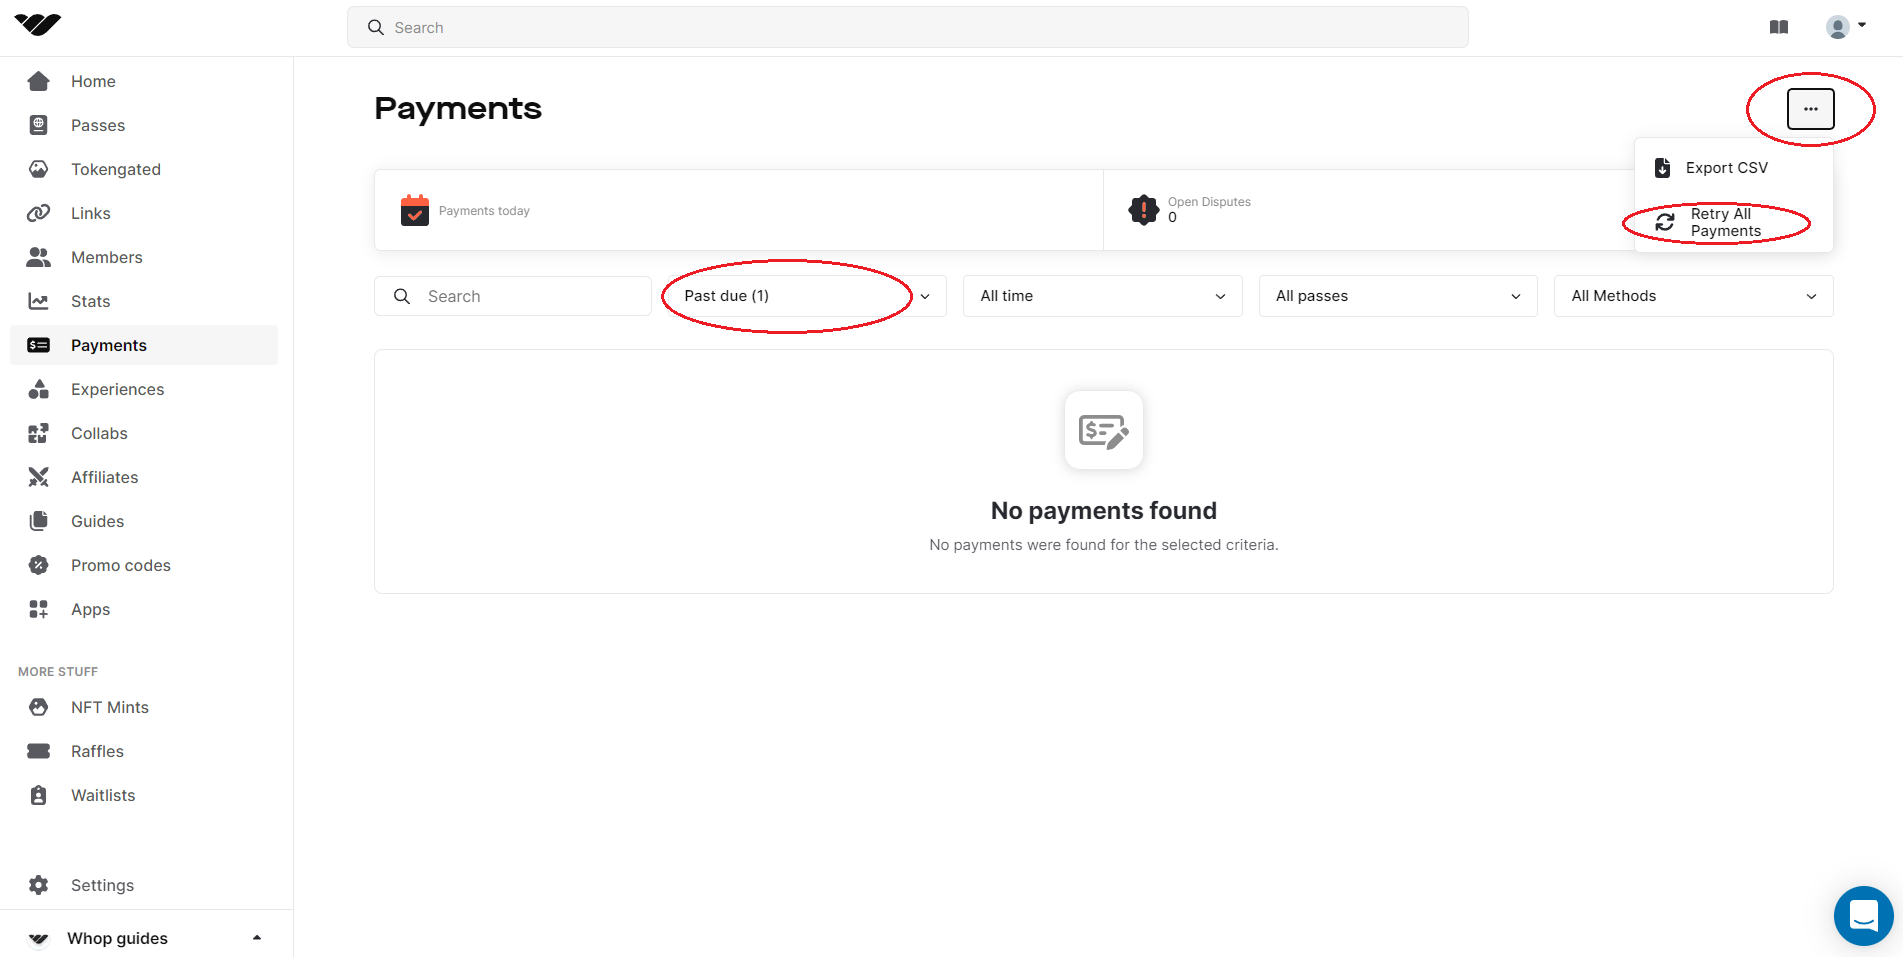The image size is (1903, 957).
Task: Open the documentation book icon
Action: coord(1778,27)
